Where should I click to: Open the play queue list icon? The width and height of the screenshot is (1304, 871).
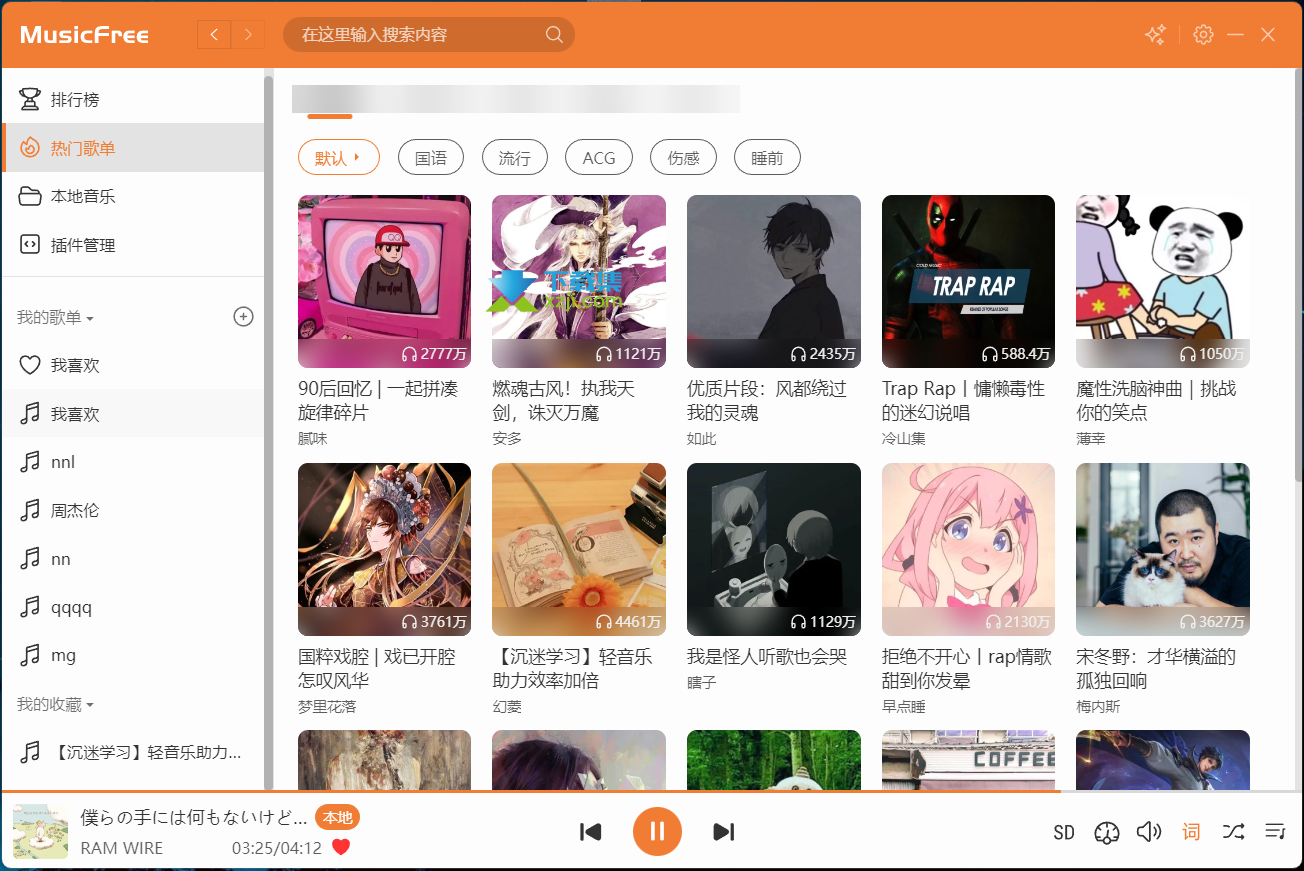(1275, 832)
